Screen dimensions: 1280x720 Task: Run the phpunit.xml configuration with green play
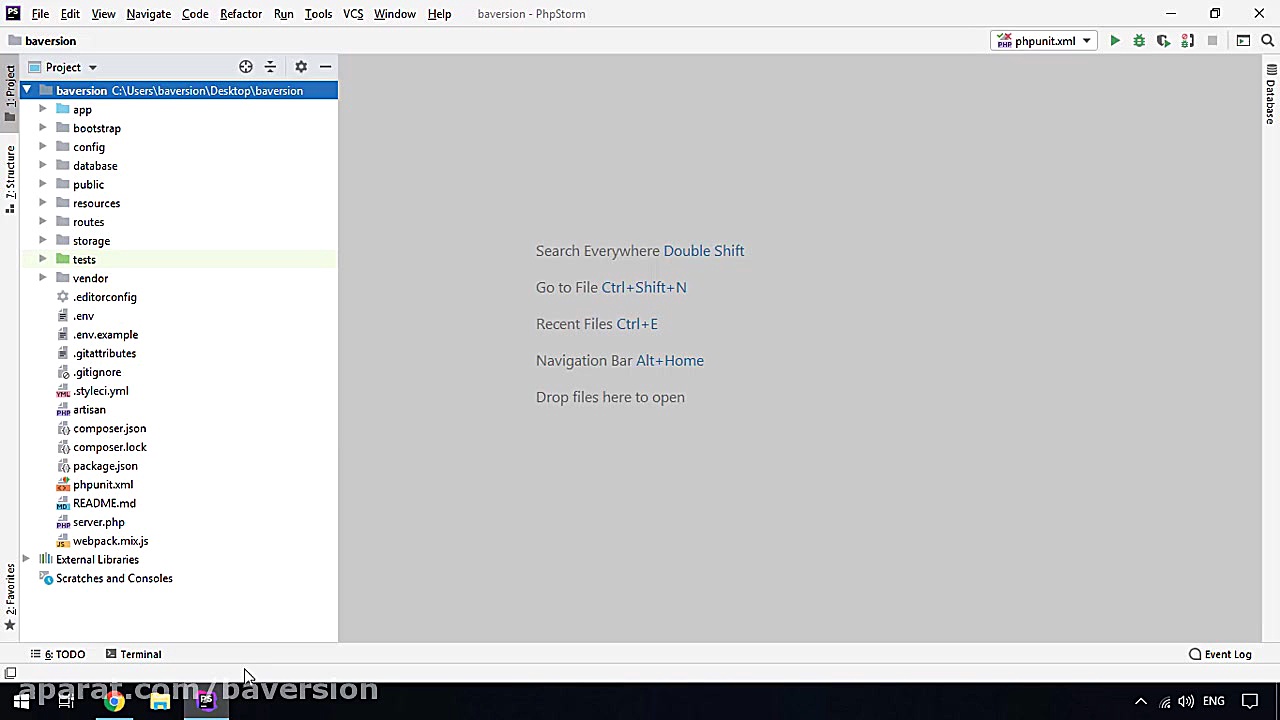(x=1115, y=41)
